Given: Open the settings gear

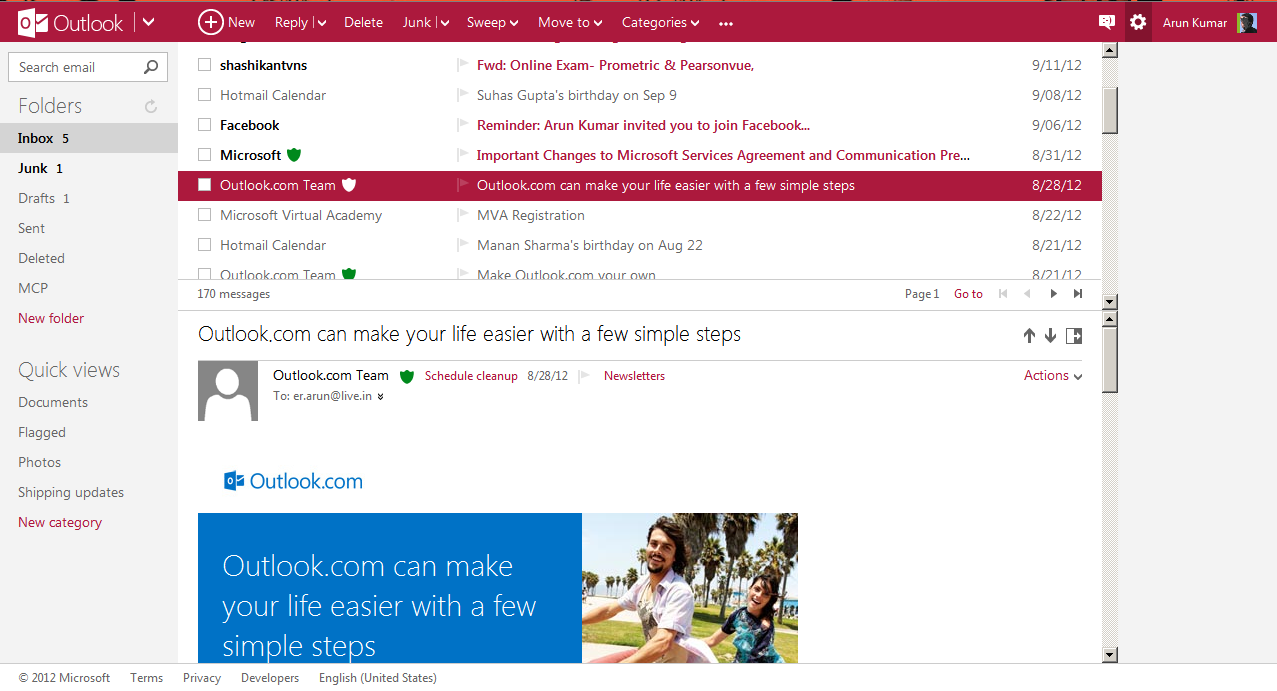Looking at the screenshot, I should (x=1138, y=22).
